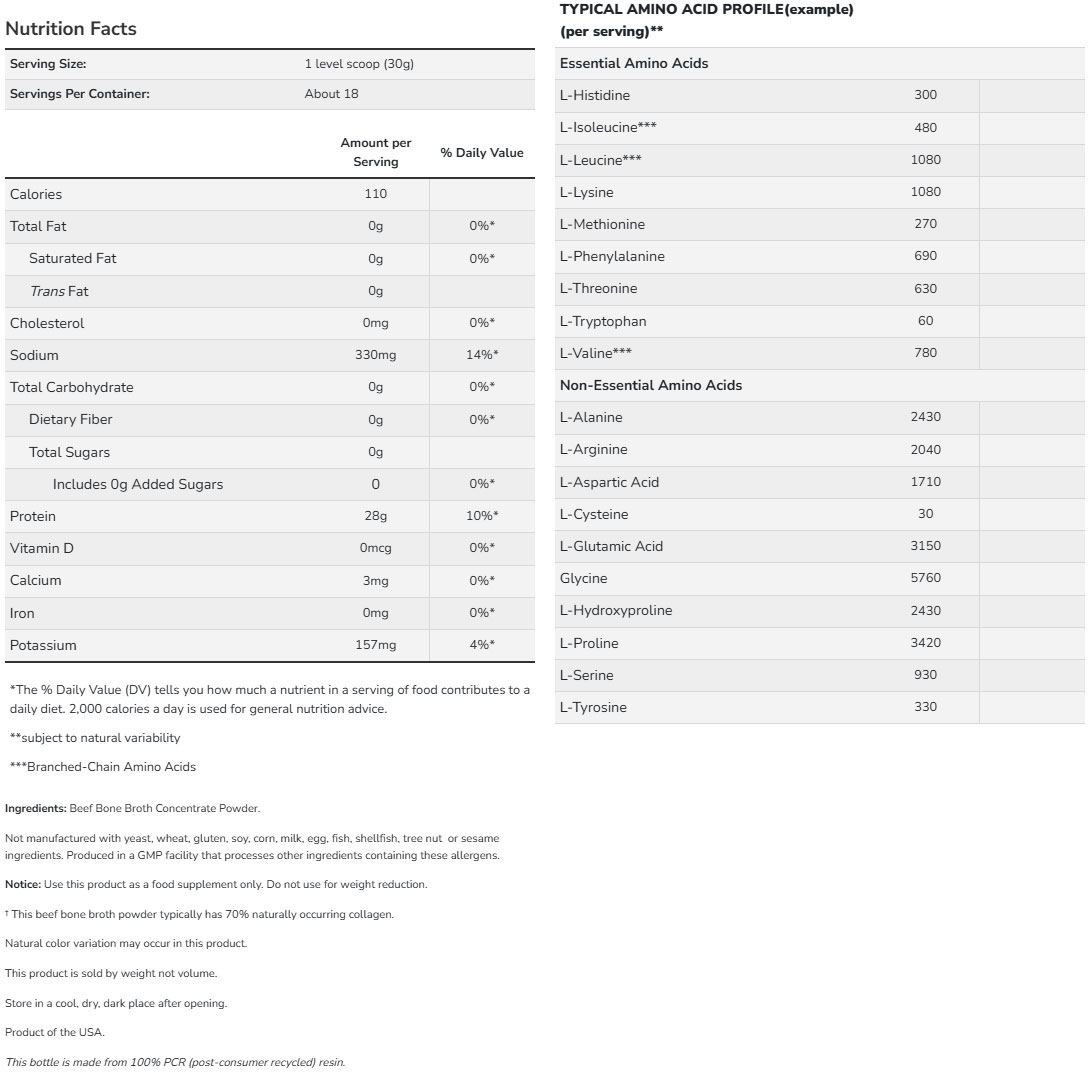Viewport: 1088px width, 1075px height.
Task: Click the Serving Size row label
Action: [x=48, y=64]
